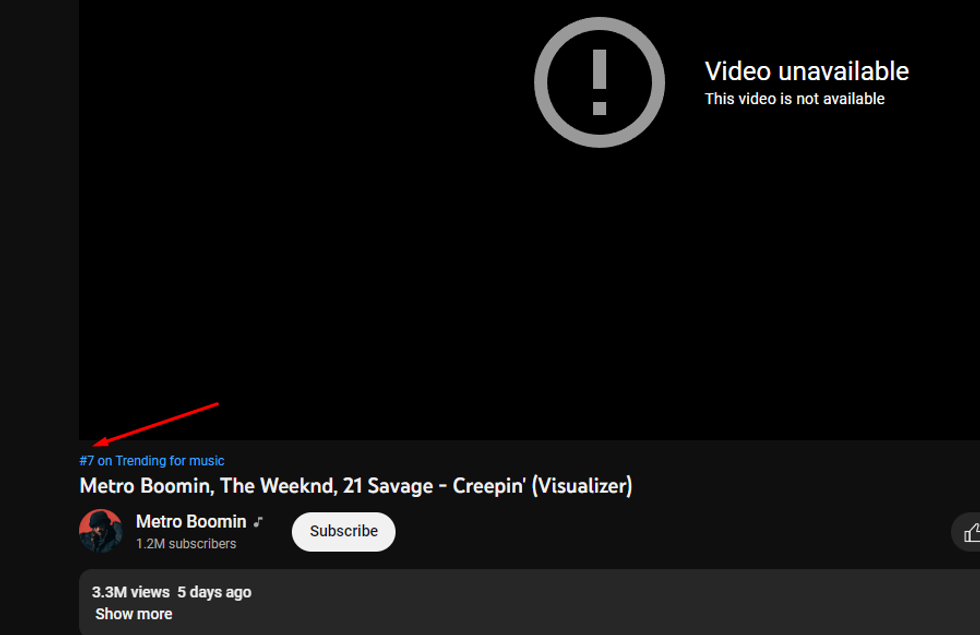Click the 3.3M views text

tap(131, 592)
